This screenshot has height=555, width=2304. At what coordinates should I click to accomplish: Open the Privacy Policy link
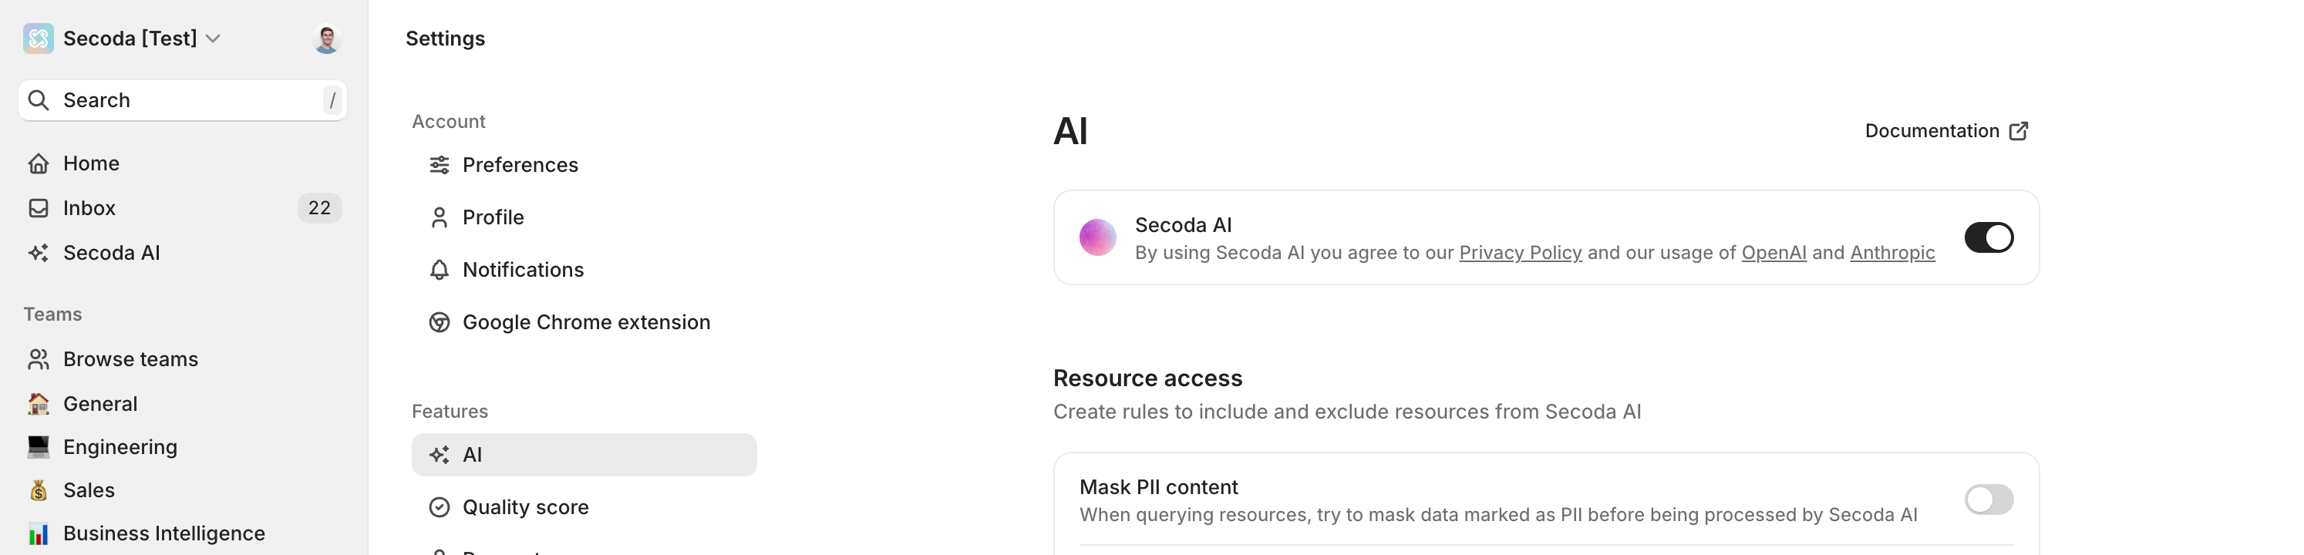click(1520, 253)
